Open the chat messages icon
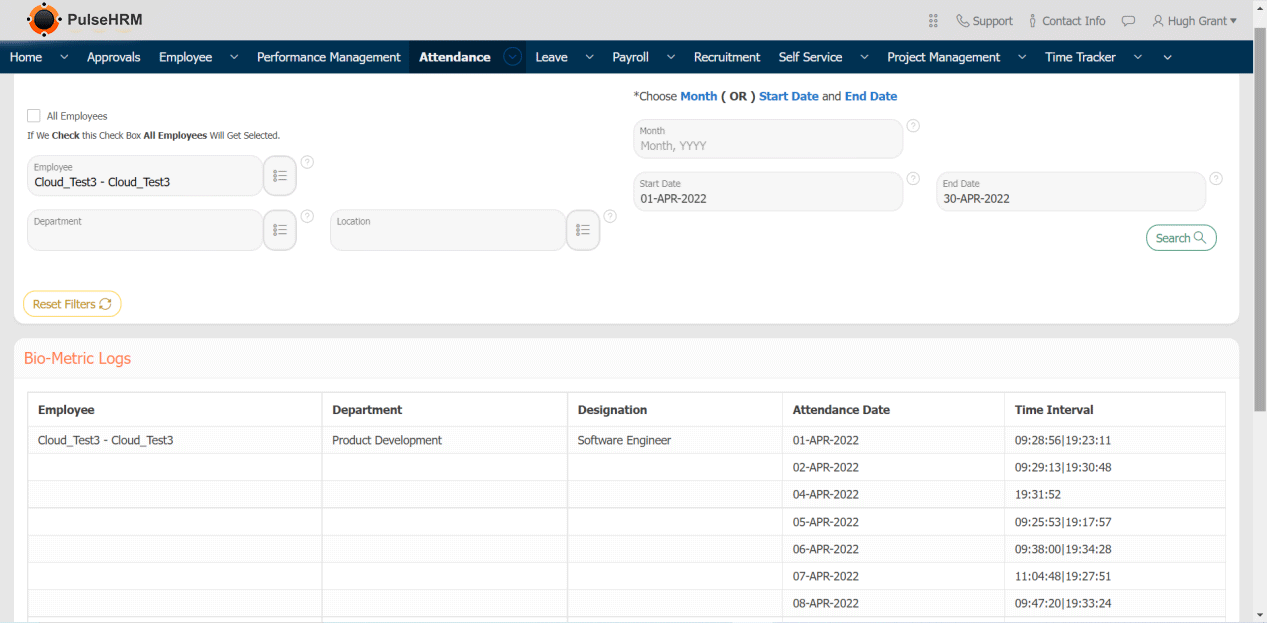The image size is (1267, 623). tap(1128, 21)
